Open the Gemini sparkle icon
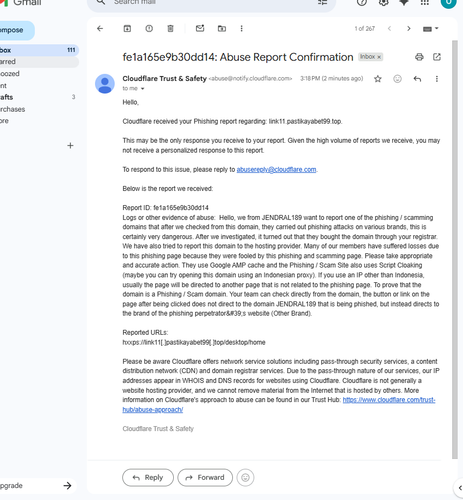The width and height of the screenshot is (463, 500). point(404,2)
